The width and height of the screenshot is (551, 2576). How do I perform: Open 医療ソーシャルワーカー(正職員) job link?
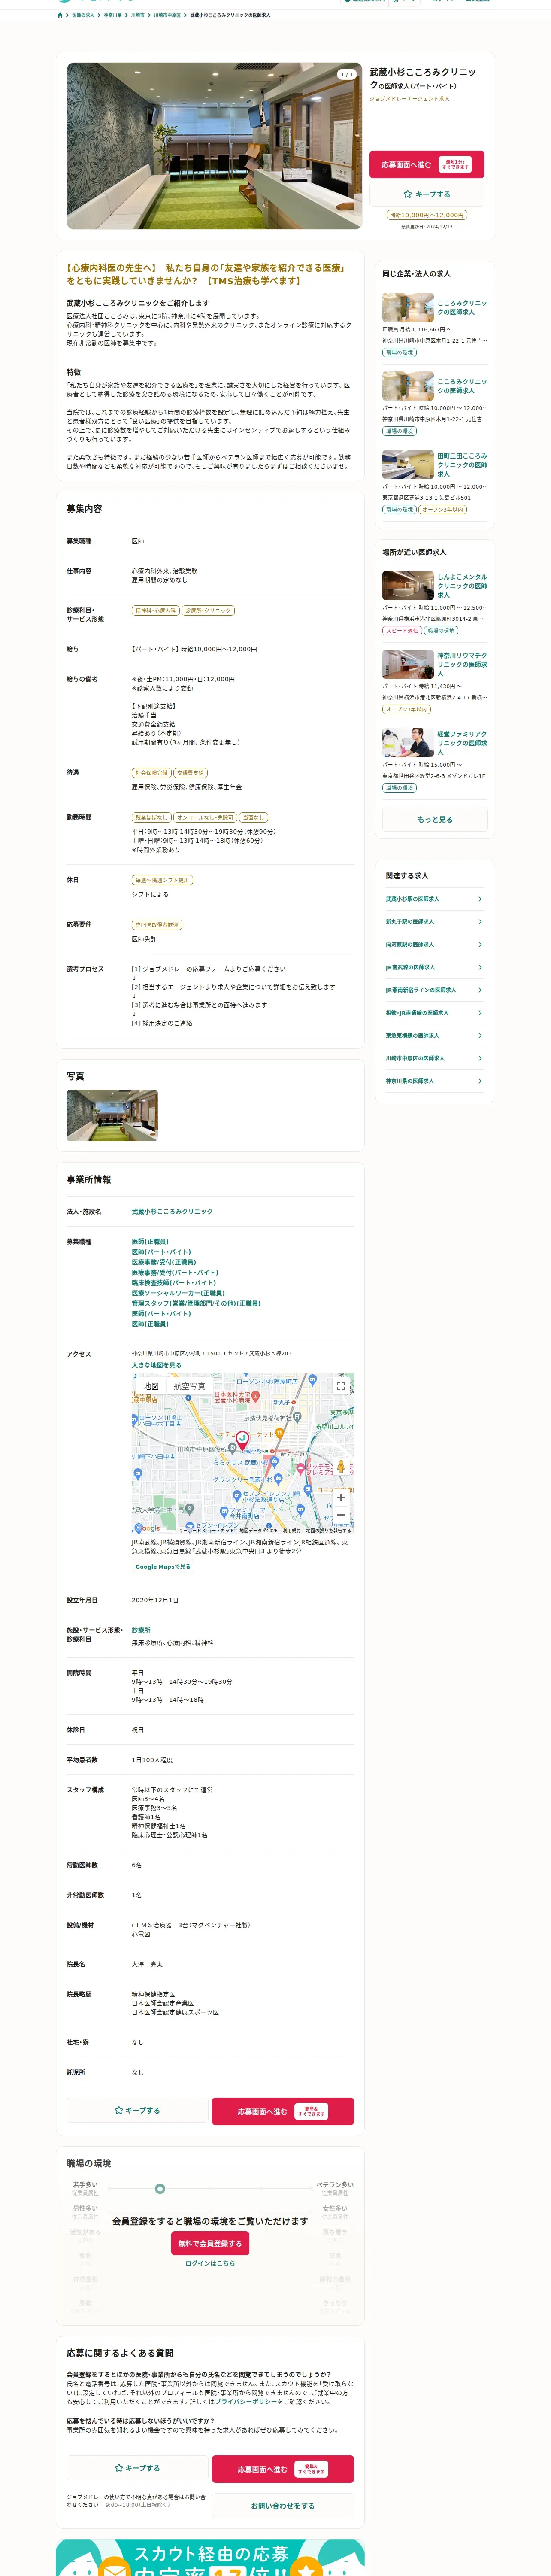[x=178, y=1293]
